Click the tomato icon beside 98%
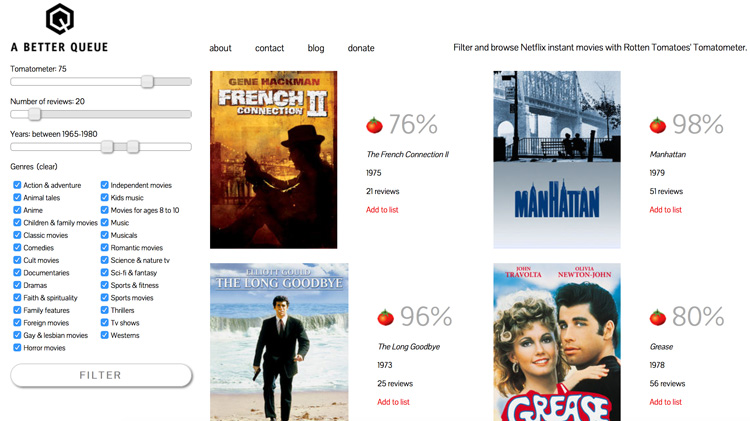 [658, 125]
